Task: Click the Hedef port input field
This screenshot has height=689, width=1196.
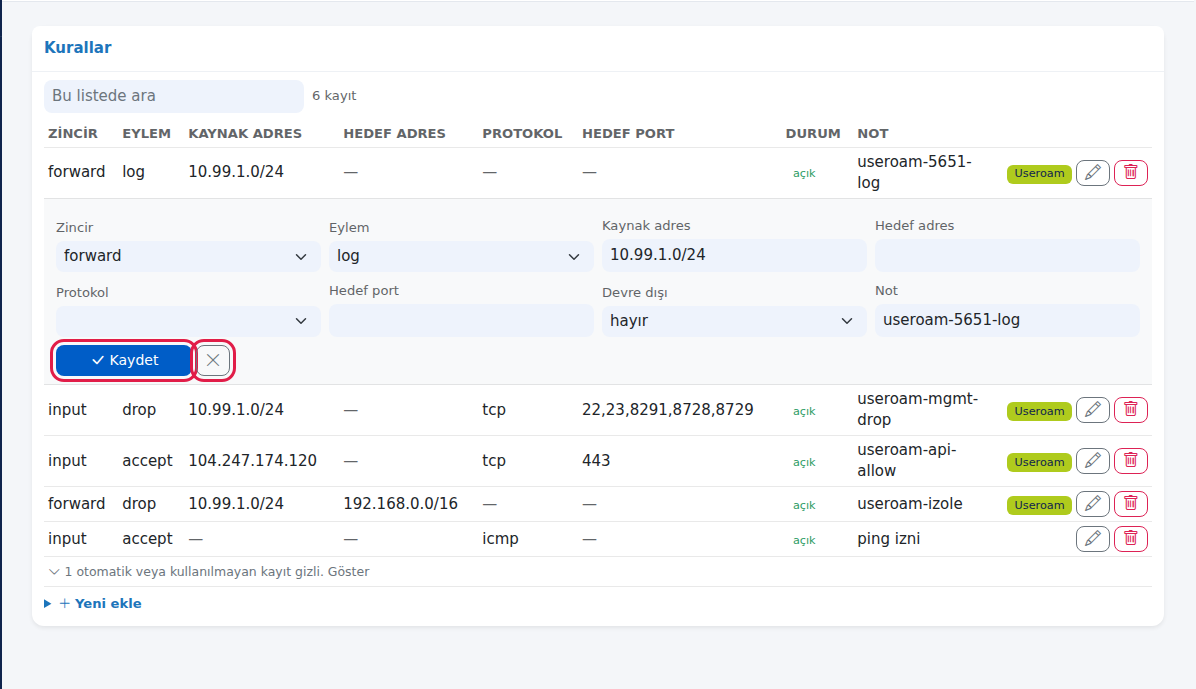Action: pos(461,320)
